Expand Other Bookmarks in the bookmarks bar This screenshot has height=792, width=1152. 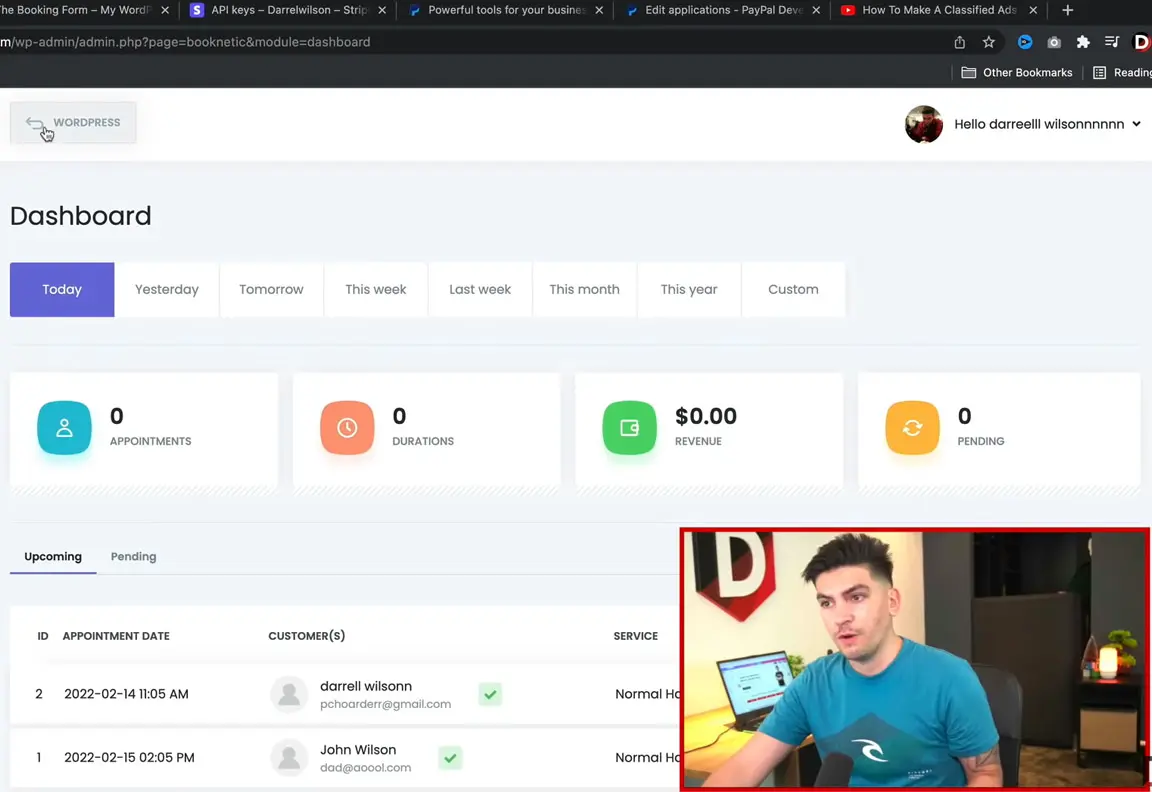point(1016,72)
